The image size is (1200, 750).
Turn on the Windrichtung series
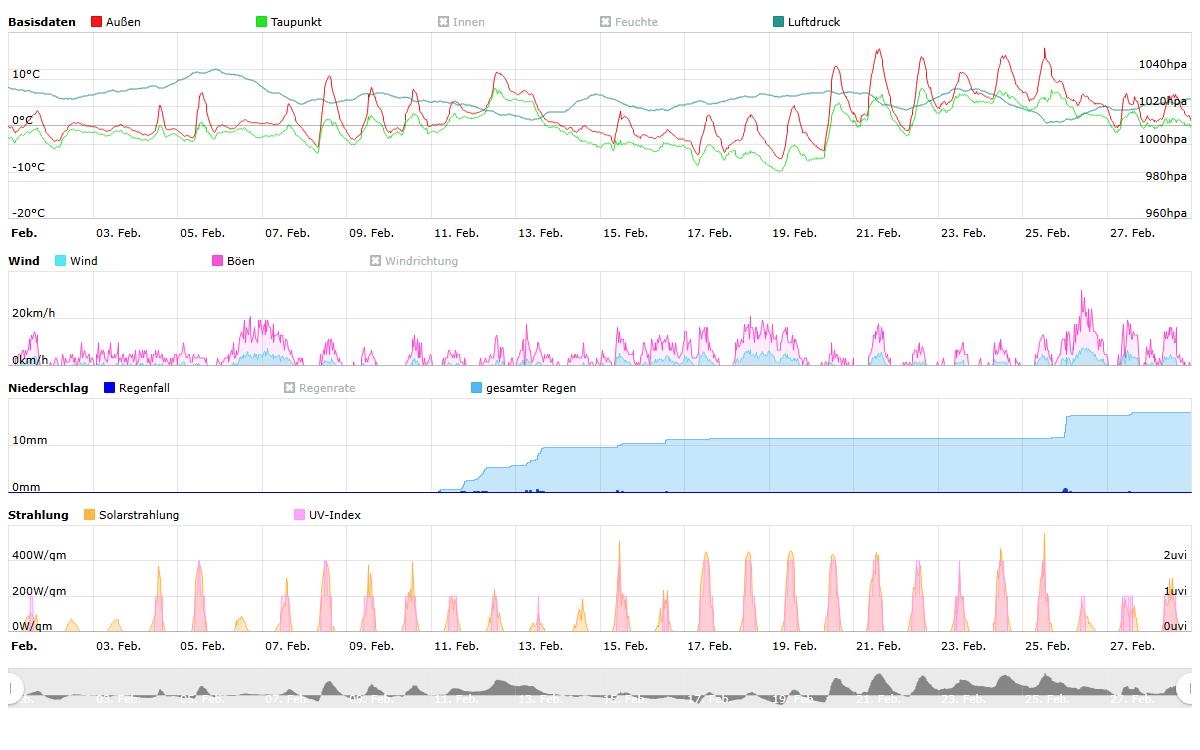(x=414, y=261)
